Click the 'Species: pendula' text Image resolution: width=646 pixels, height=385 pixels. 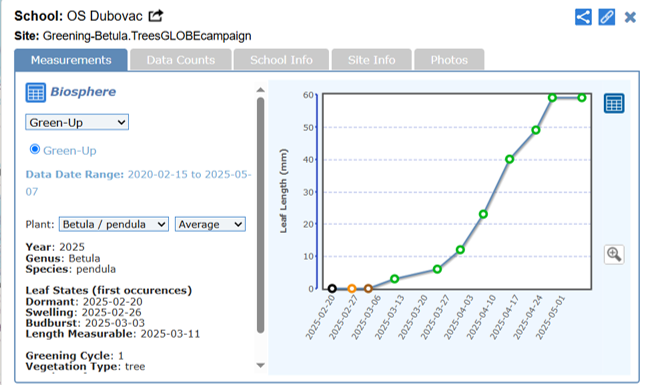tap(71, 269)
